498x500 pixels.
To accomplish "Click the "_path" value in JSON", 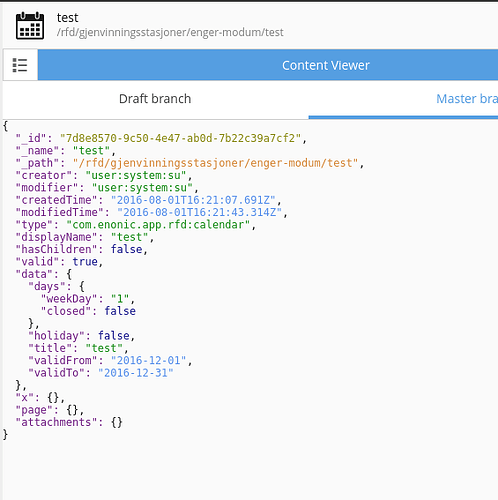I will [x=215, y=163].
